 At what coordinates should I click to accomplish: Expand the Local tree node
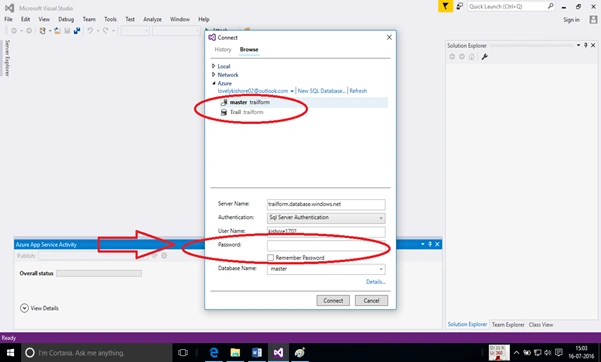point(214,66)
